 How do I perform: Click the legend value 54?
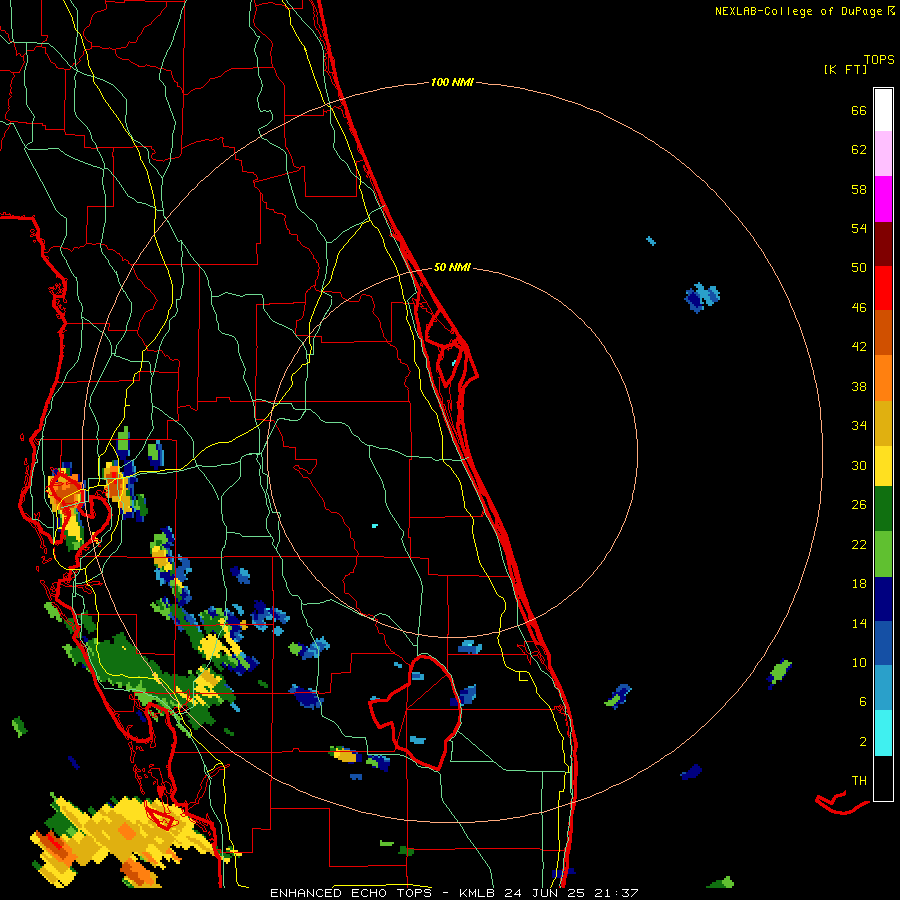coord(859,229)
